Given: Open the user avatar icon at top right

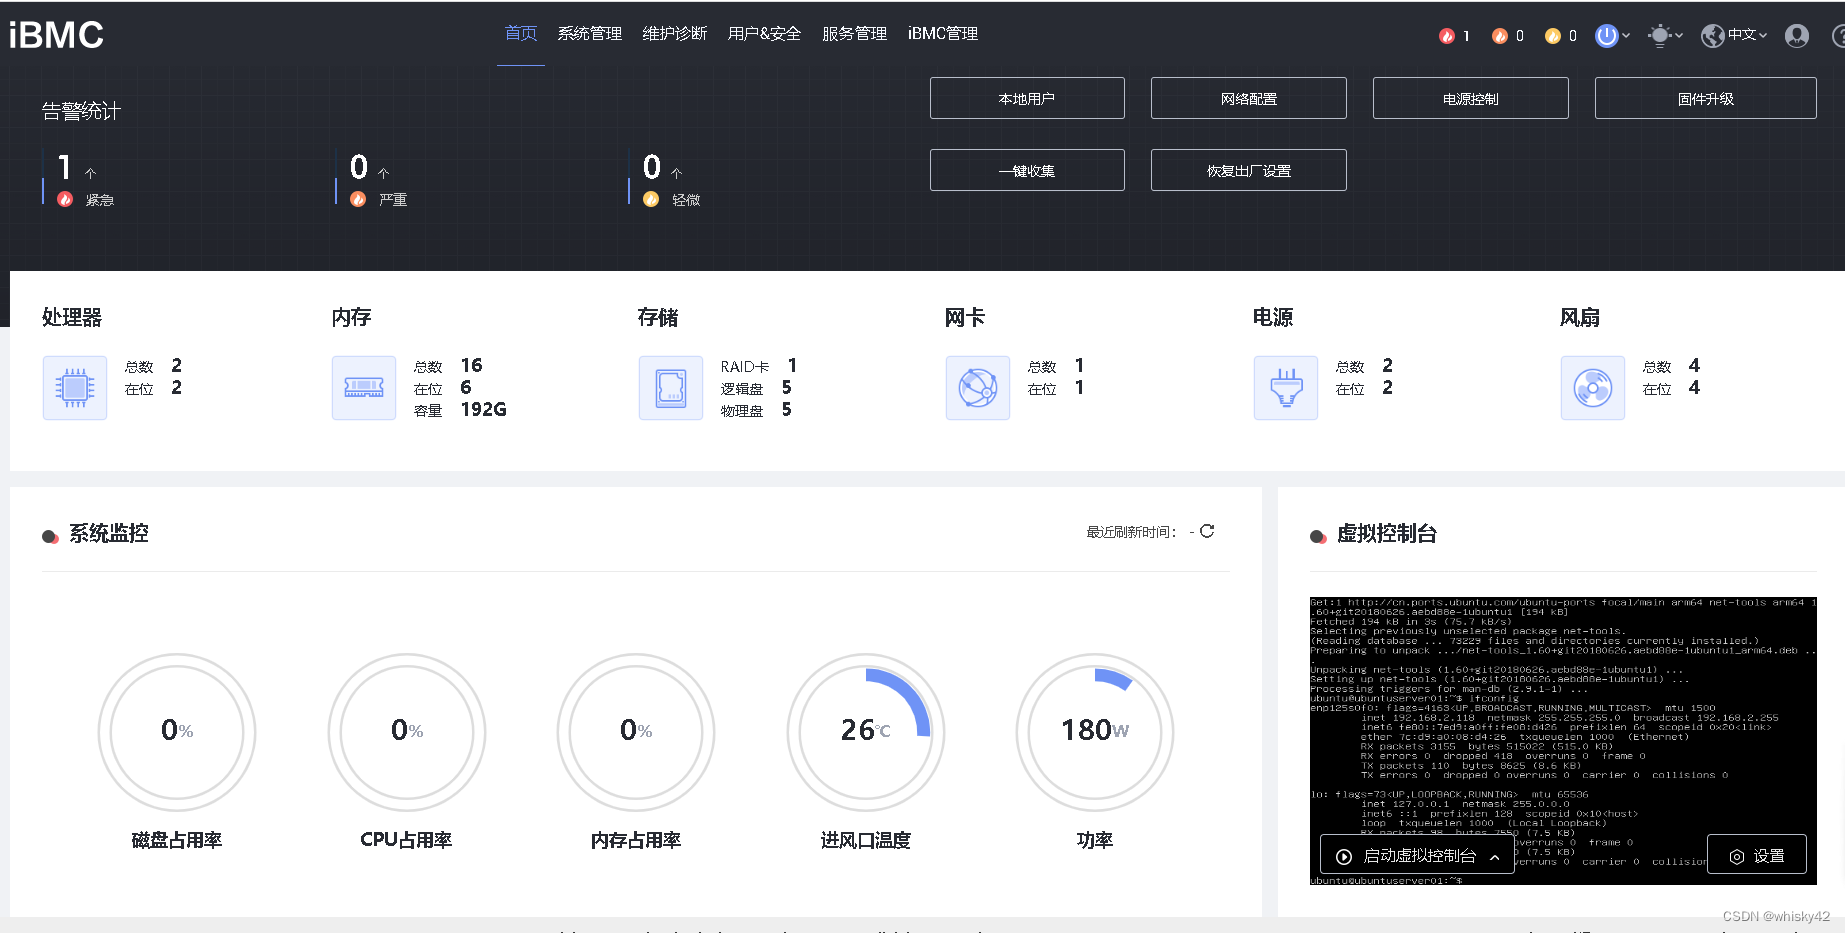Looking at the screenshot, I should click(1797, 35).
